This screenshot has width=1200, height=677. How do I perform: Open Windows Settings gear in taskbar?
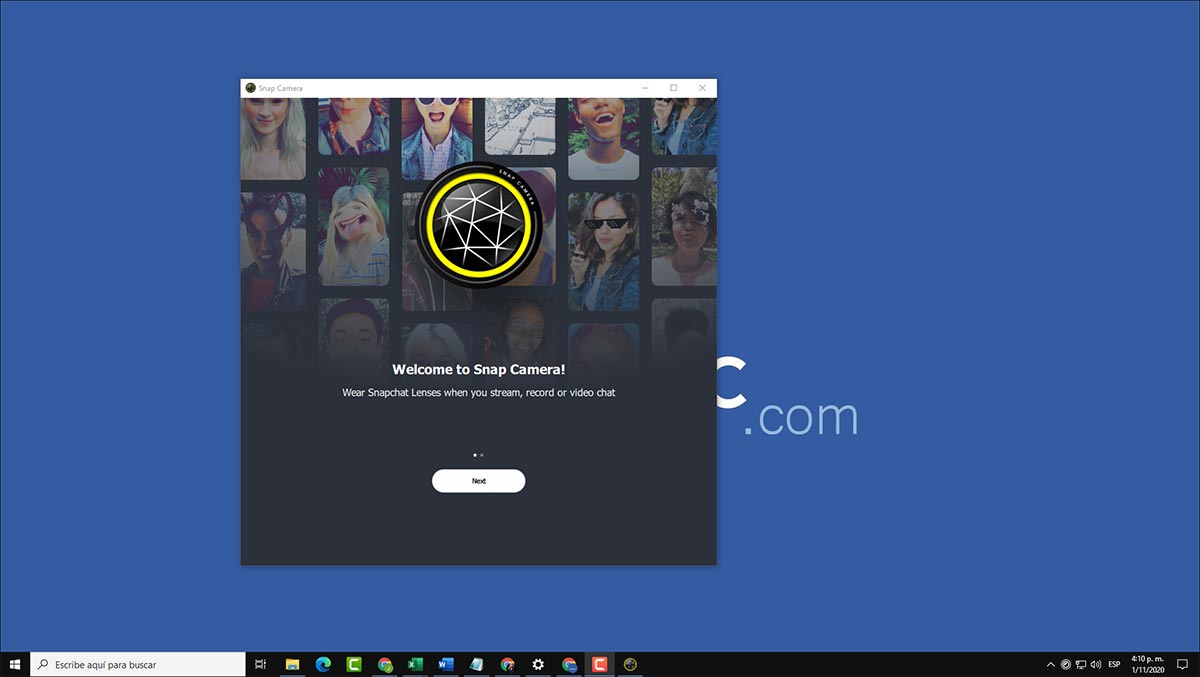[x=538, y=664]
